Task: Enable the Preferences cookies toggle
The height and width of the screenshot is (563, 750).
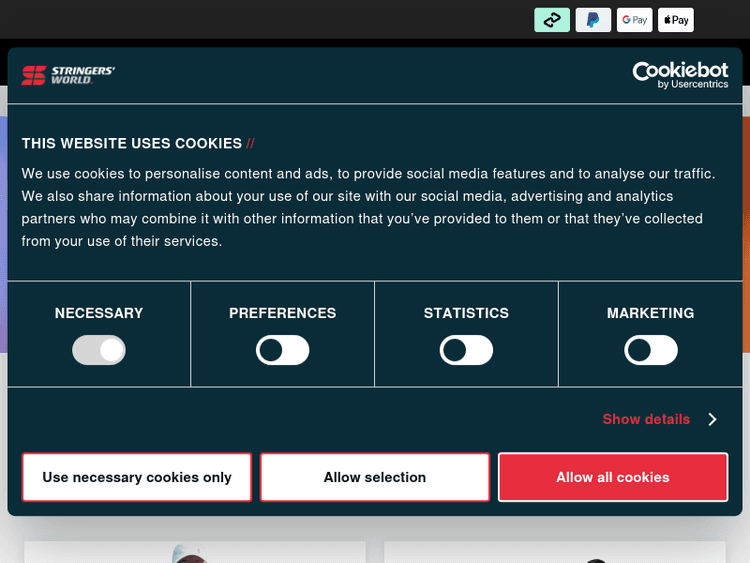Action: coord(283,350)
